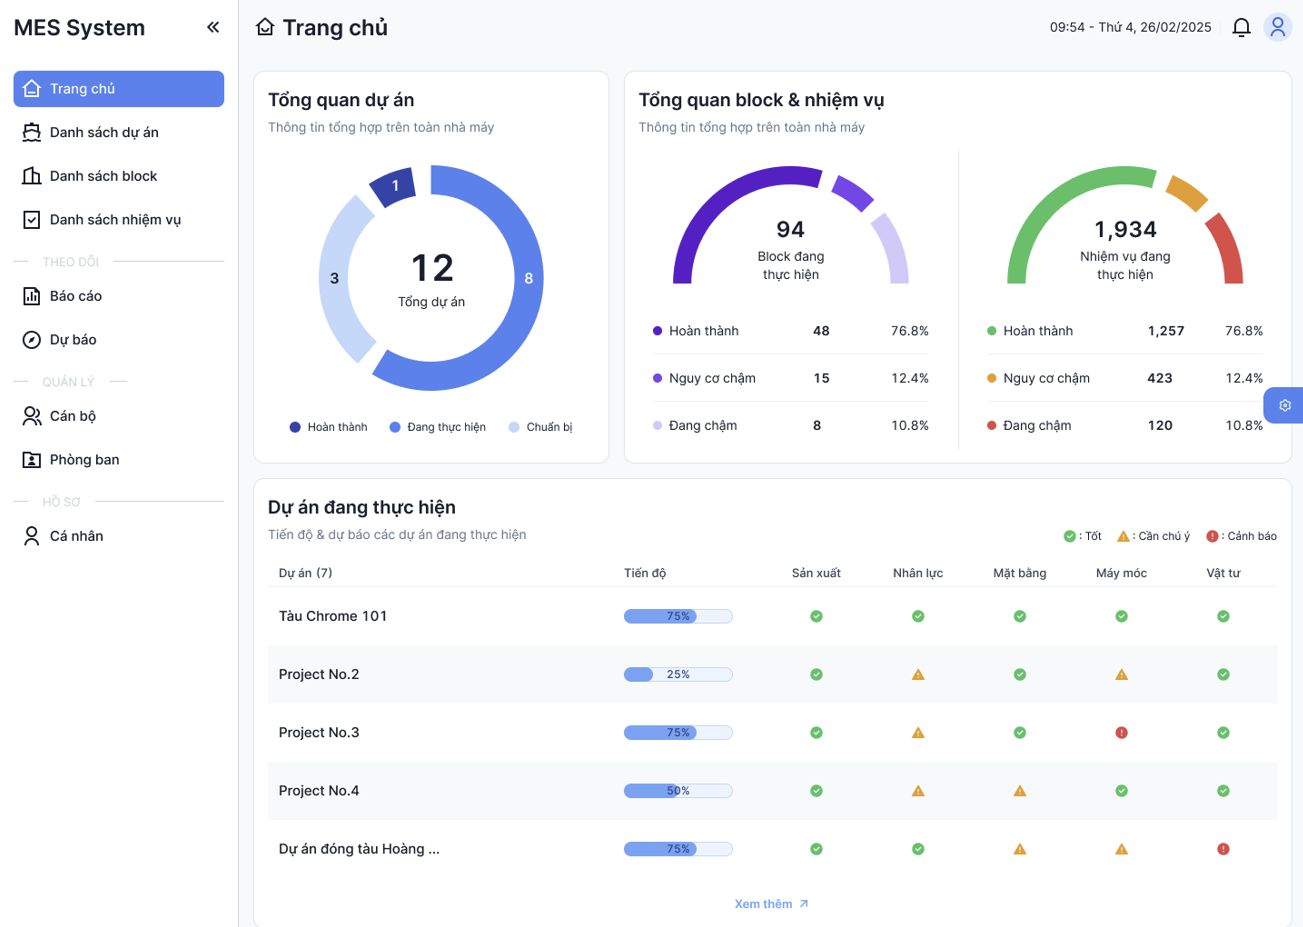Click Nhân lực warning triangle for Project No.2
1303x927 pixels.
click(918, 675)
